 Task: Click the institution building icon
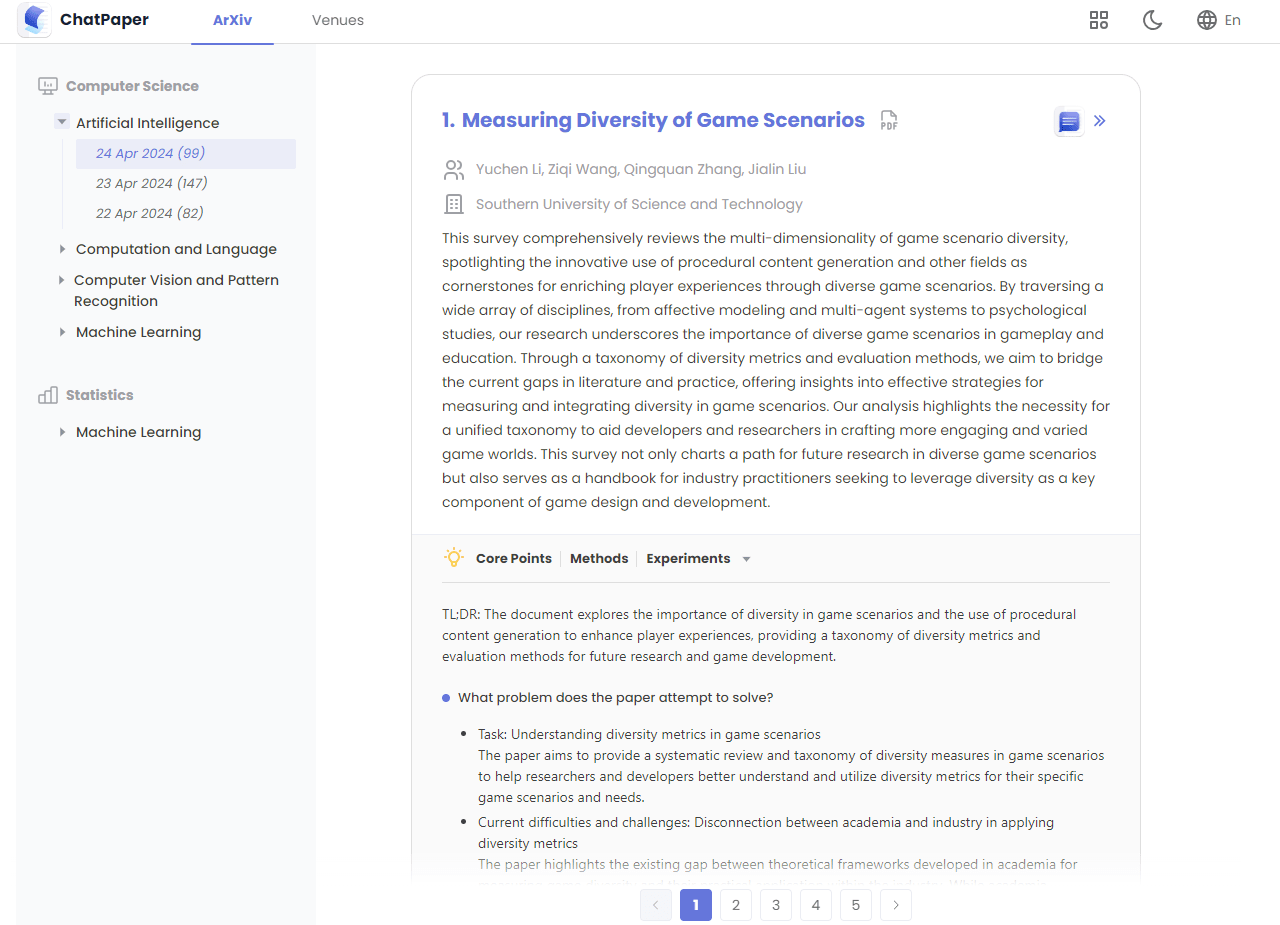(454, 204)
